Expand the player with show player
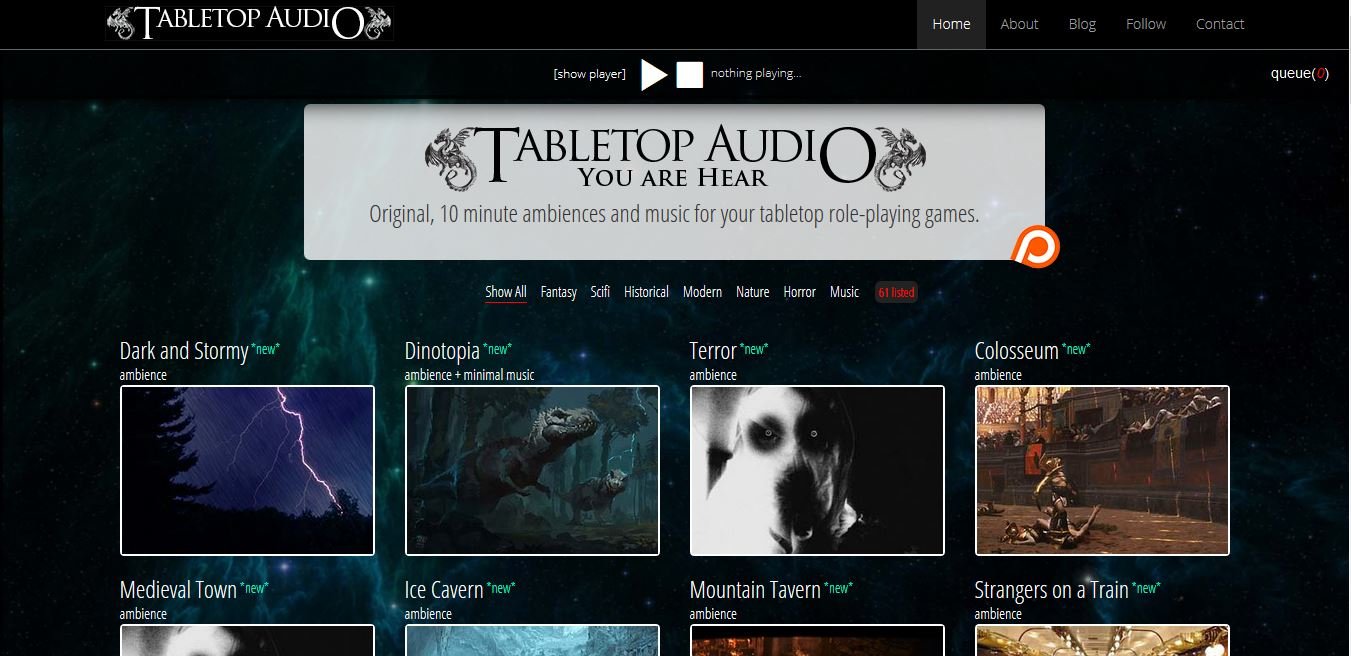Image resolution: width=1351 pixels, height=656 pixels. (589, 74)
